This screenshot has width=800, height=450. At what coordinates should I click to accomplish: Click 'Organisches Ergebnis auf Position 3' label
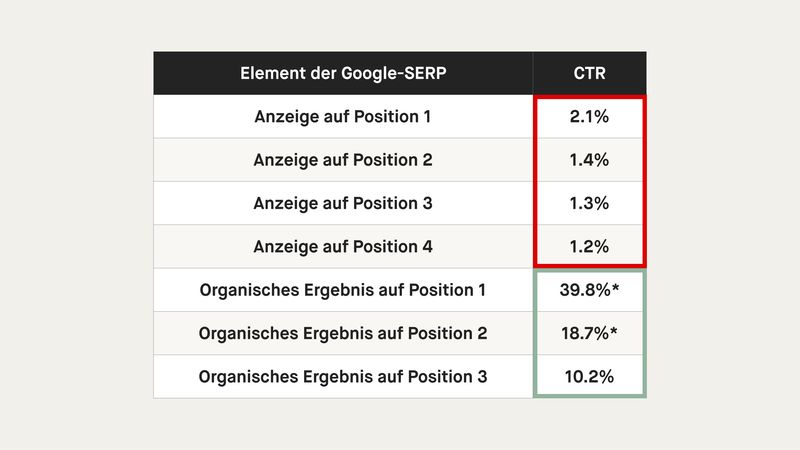tap(343, 377)
